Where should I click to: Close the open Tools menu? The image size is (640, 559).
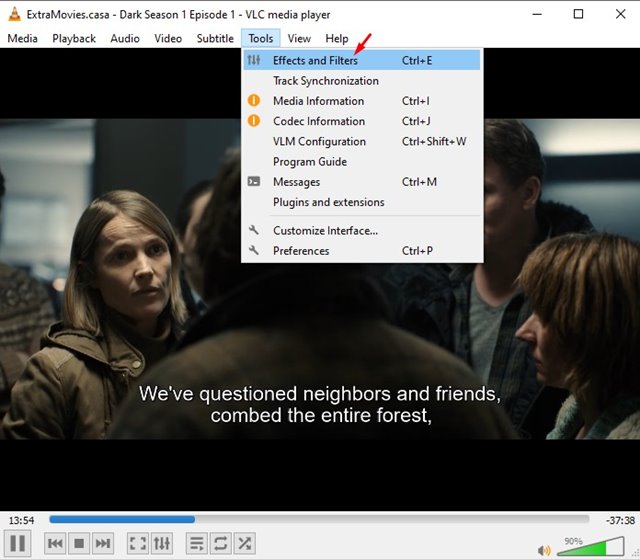(260, 38)
